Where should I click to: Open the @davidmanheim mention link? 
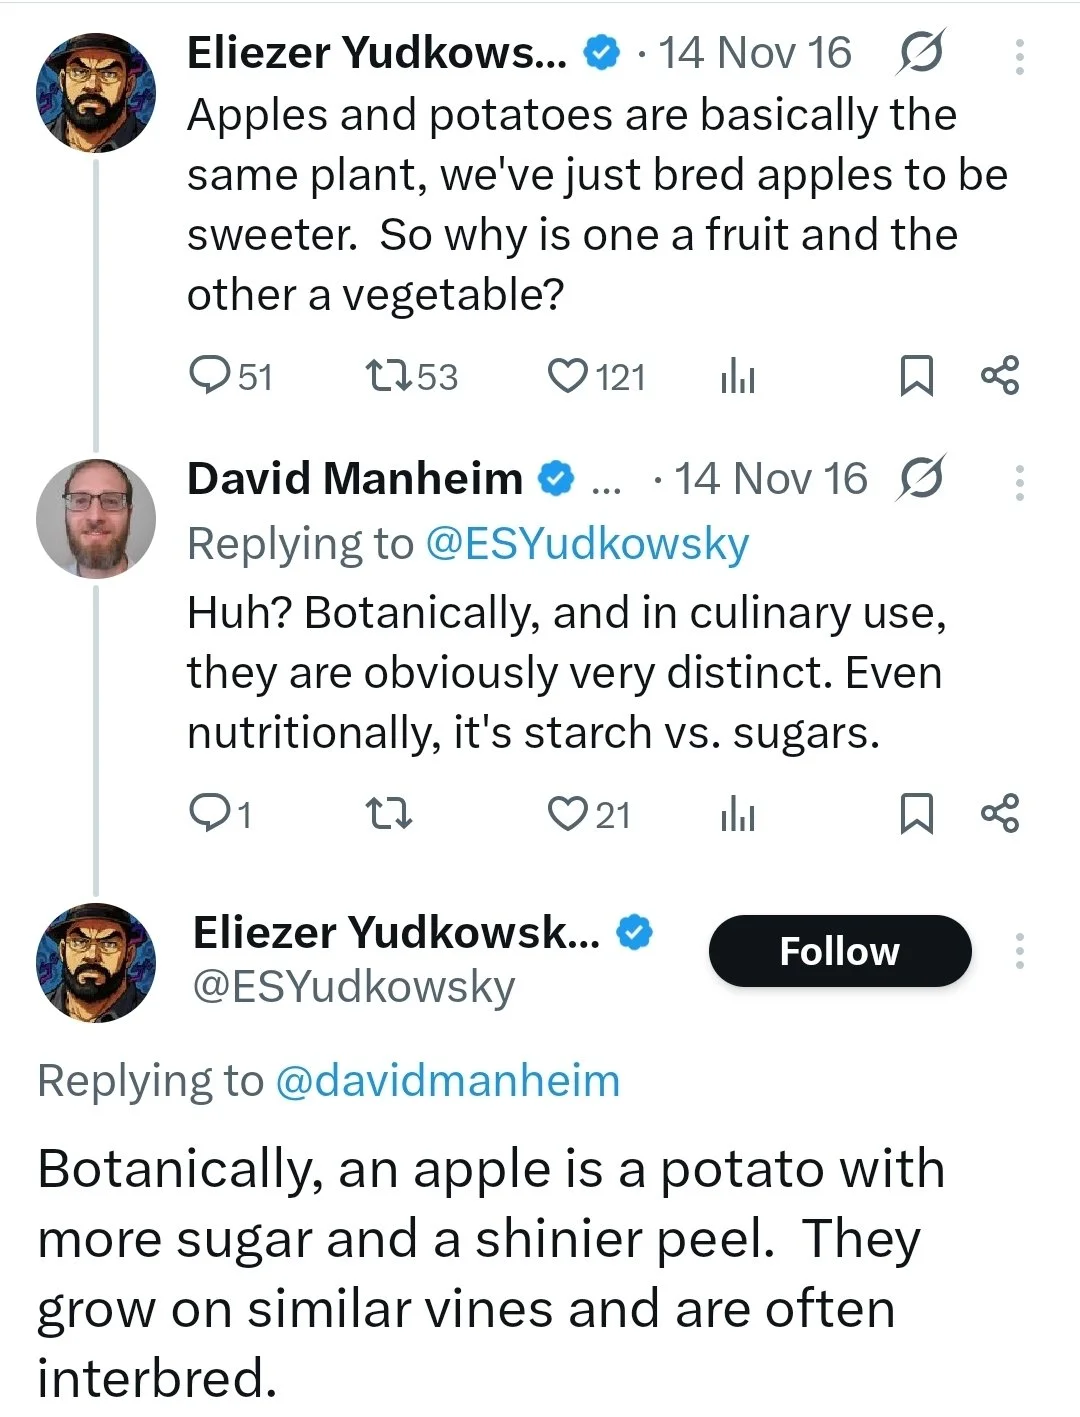(447, 1081)
